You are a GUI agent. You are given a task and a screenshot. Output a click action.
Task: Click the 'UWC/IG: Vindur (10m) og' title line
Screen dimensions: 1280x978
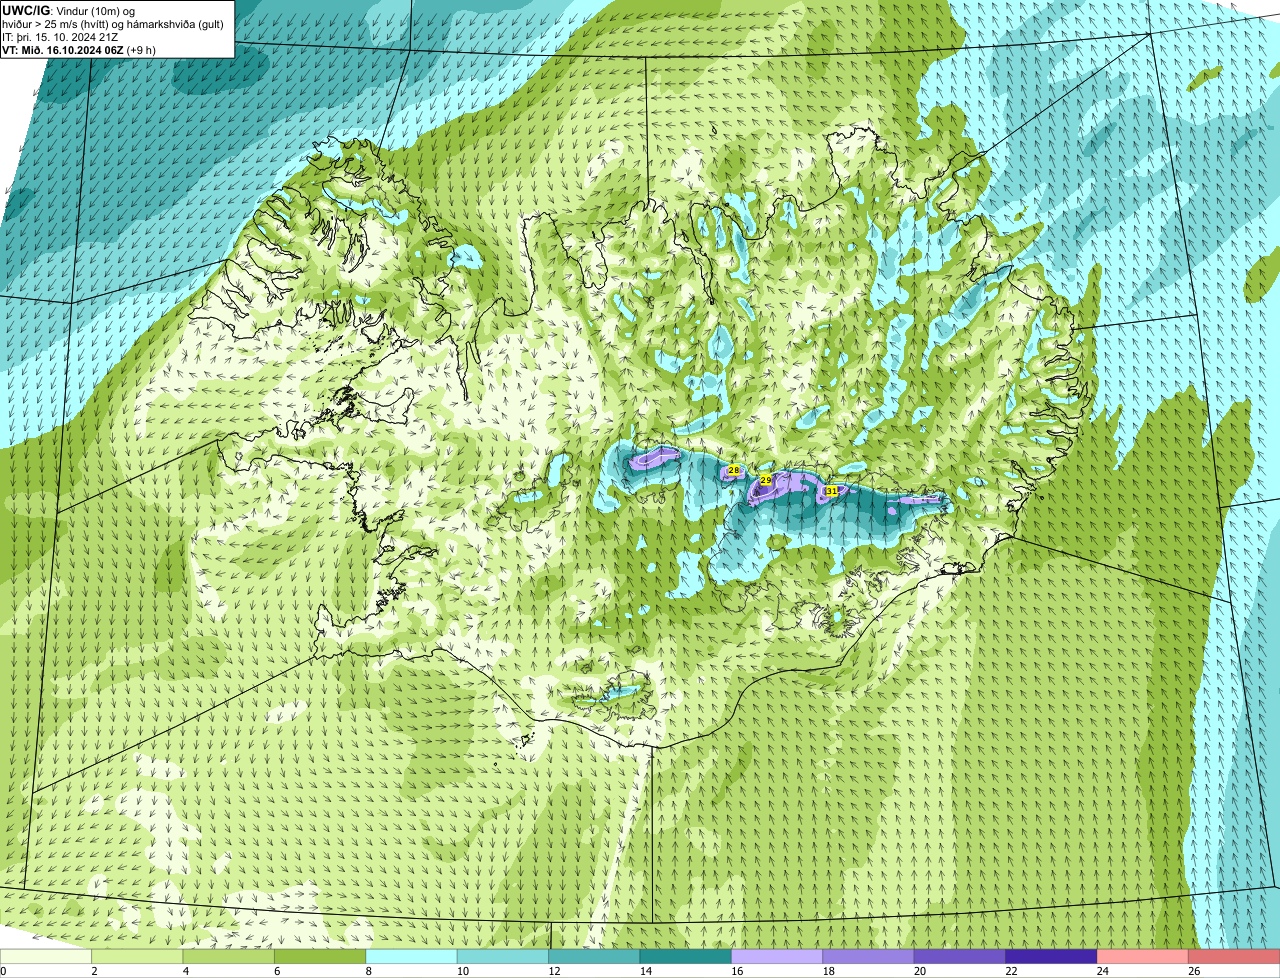[x=69, y=10]
